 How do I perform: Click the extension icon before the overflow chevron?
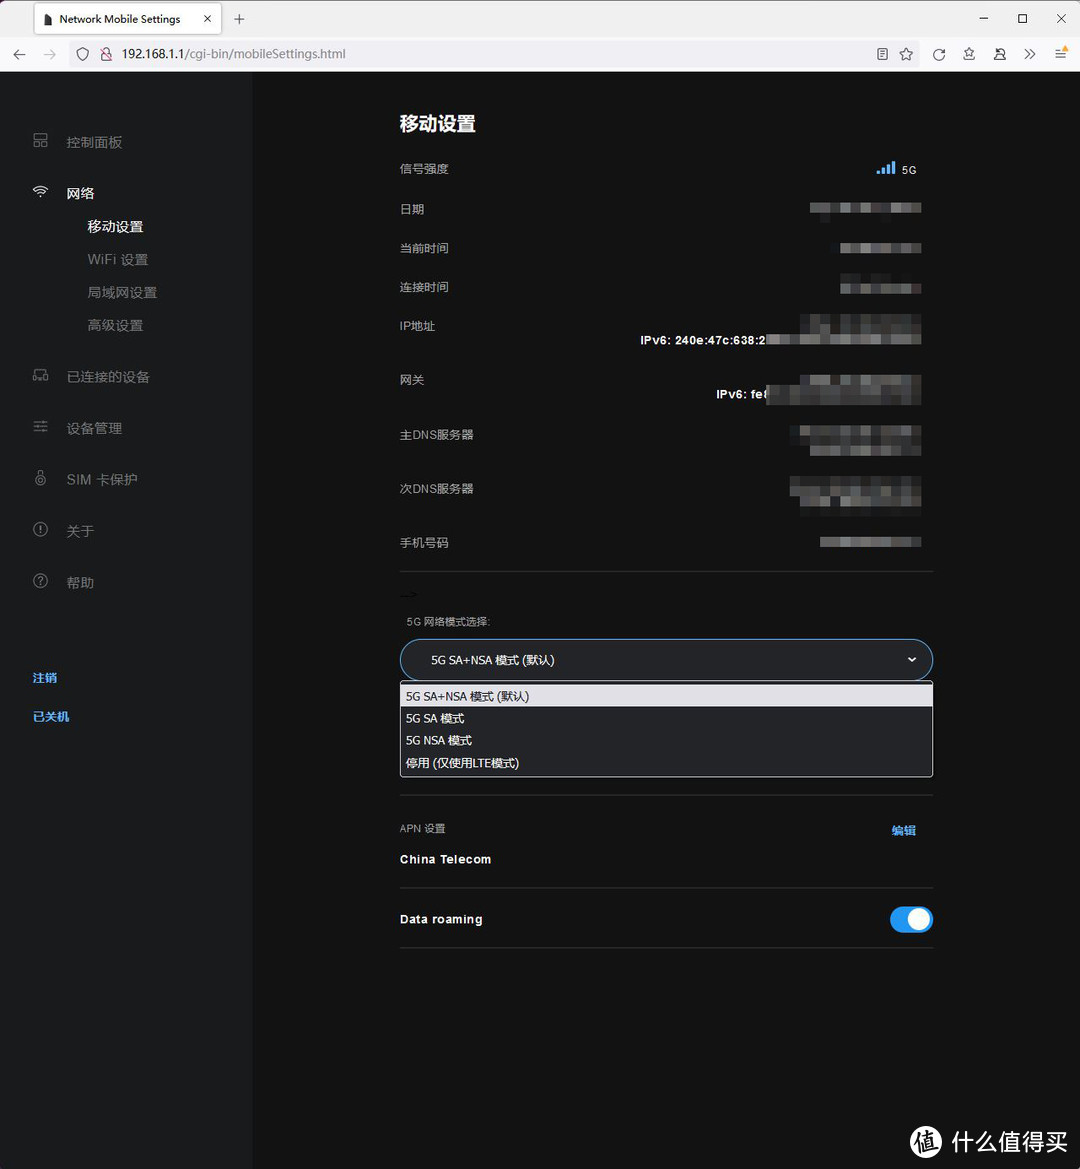1000,54
